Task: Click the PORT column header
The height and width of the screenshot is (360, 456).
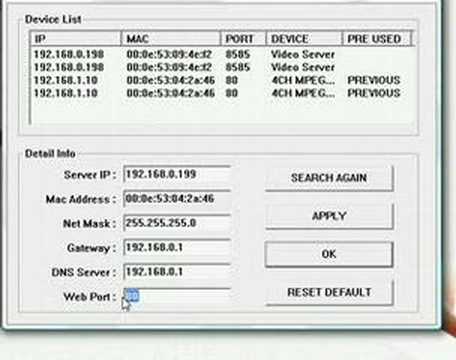Action: 243,39
